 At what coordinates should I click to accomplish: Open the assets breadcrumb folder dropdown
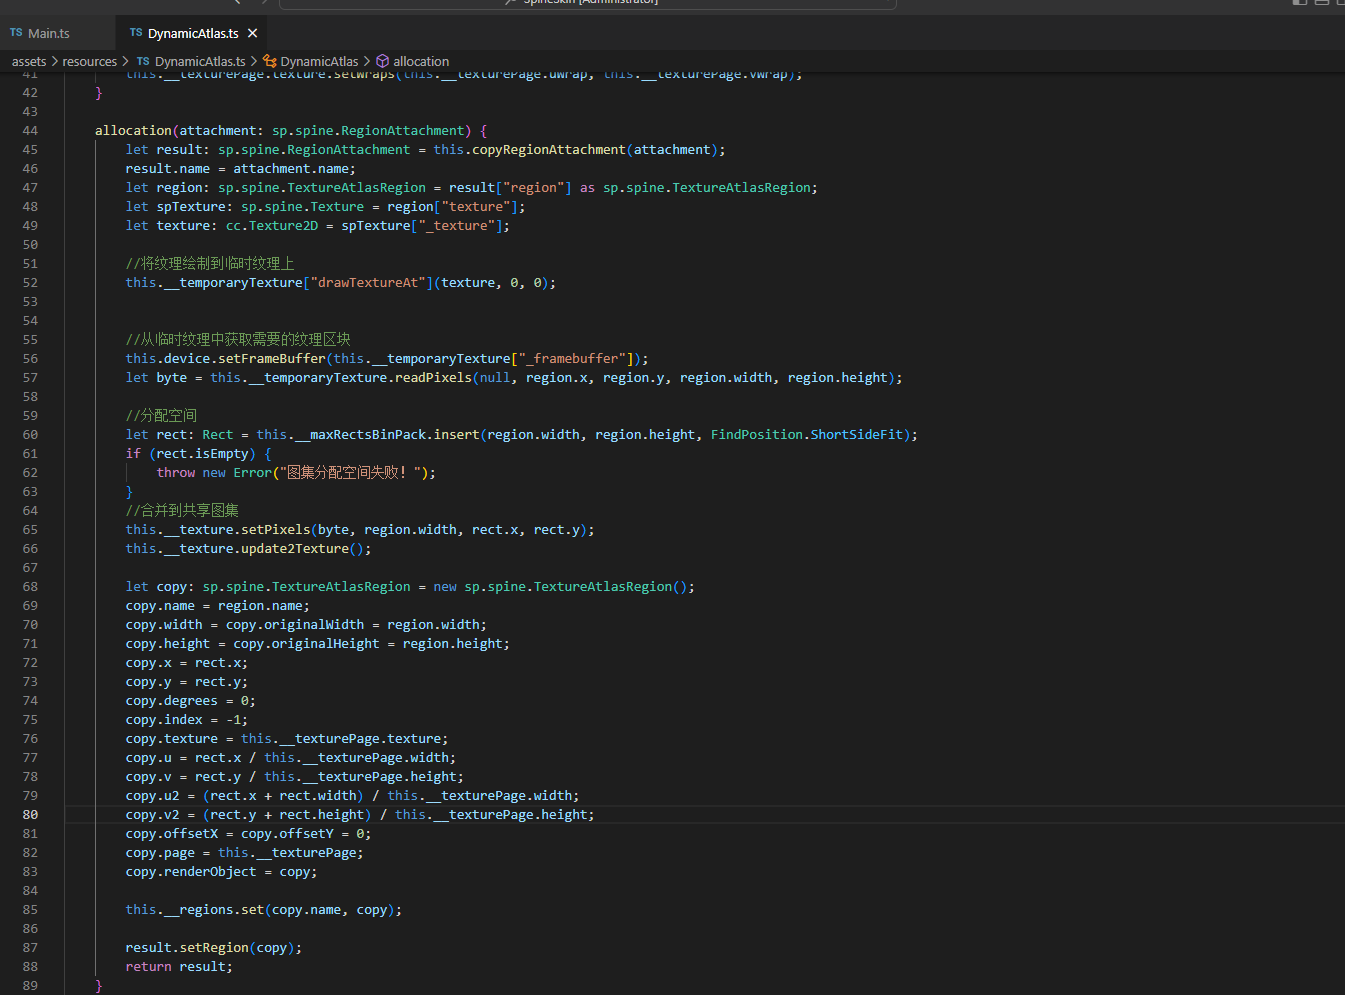point(29,61)
